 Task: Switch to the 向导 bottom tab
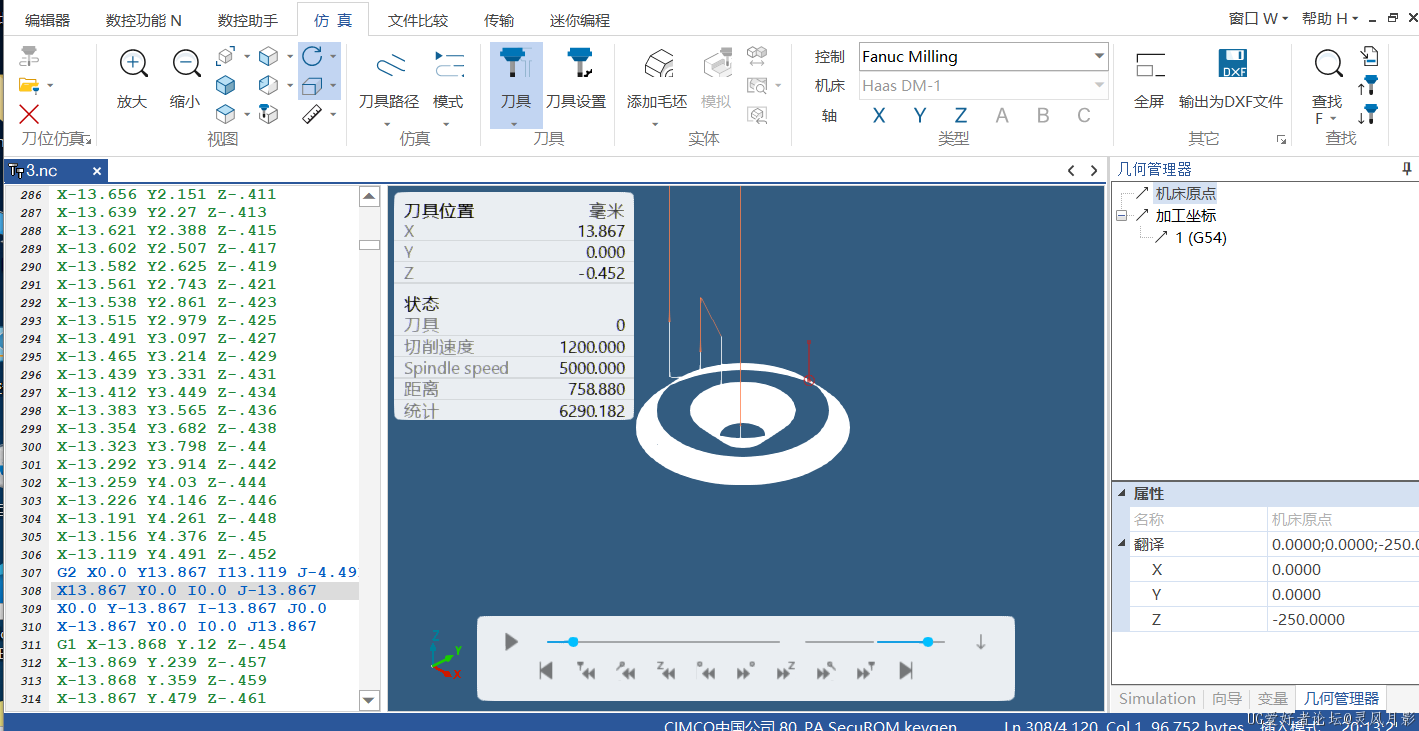pos(1226,698)
